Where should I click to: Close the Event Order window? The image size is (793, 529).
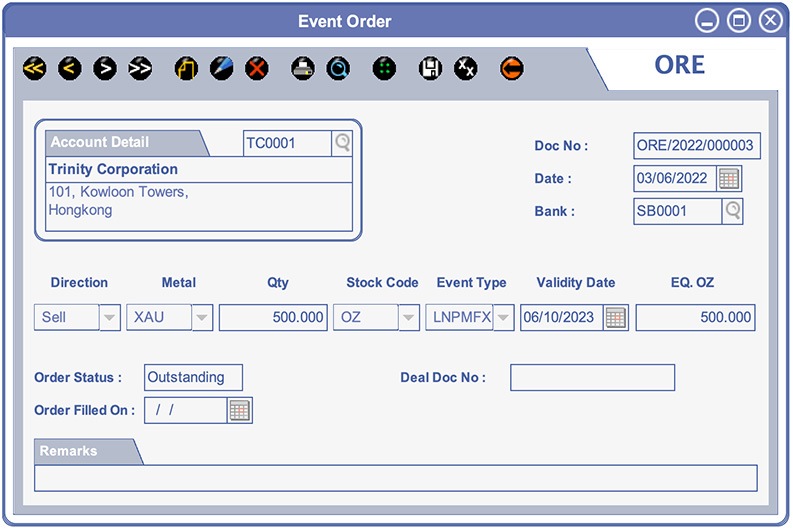point(771,21)
